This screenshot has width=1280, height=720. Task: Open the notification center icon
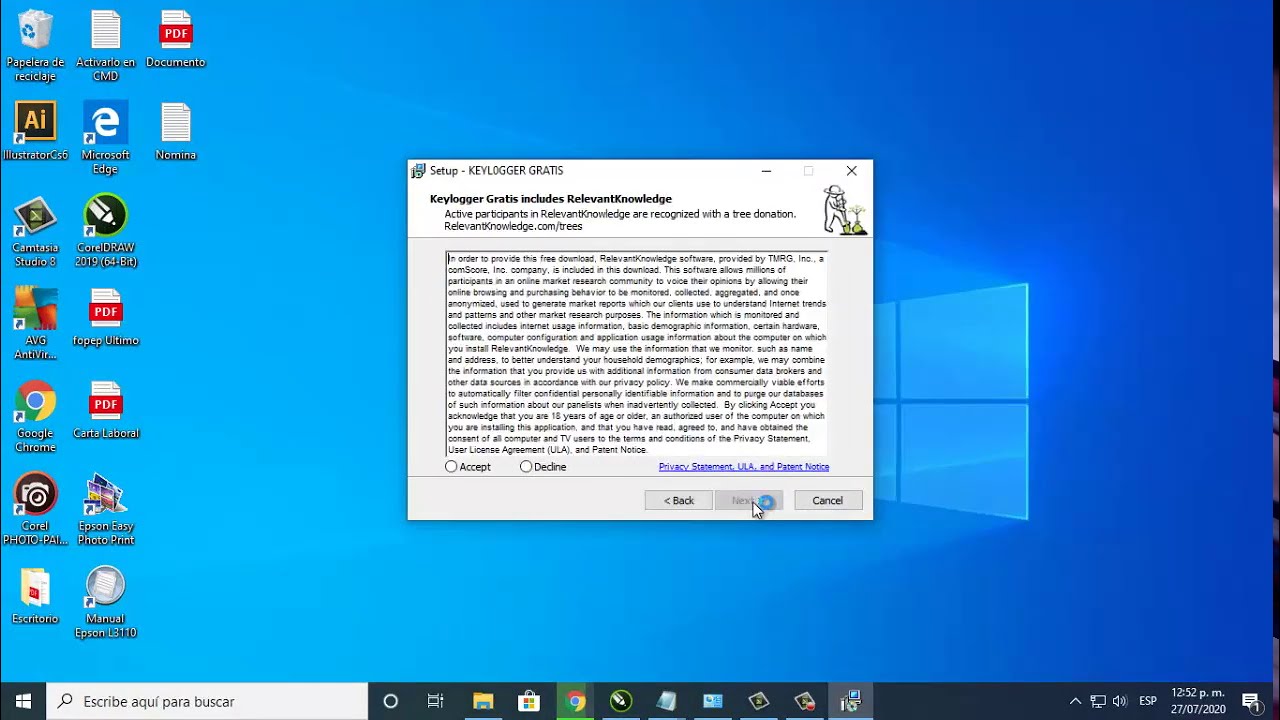point(1251,701)
